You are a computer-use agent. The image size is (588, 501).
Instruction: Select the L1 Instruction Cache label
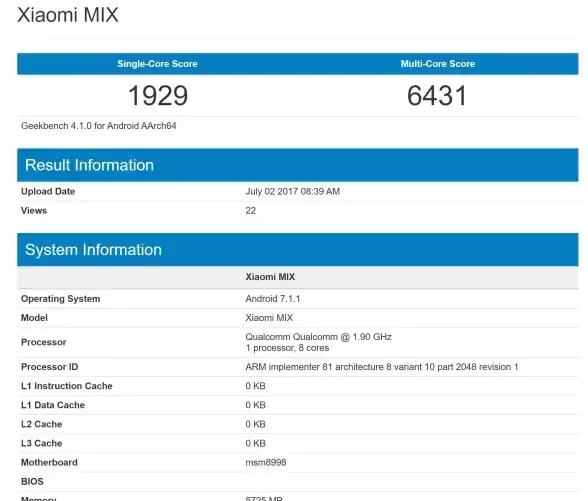pyautogui.click(x=67, y=386)
